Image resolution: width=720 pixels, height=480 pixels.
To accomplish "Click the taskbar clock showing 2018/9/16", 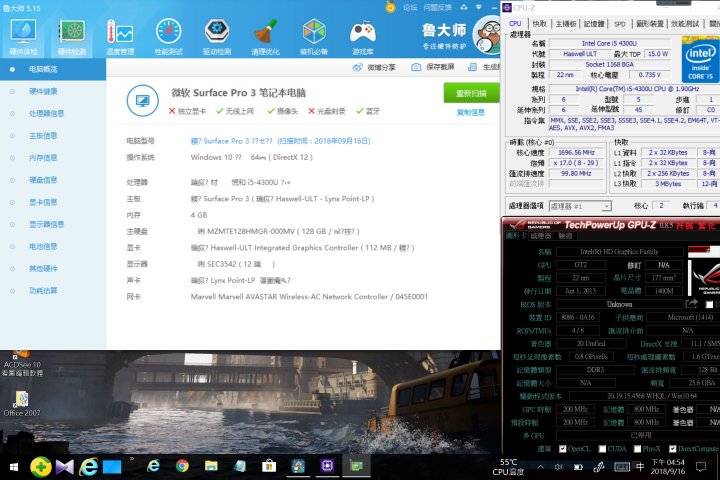I will [668, 467].
